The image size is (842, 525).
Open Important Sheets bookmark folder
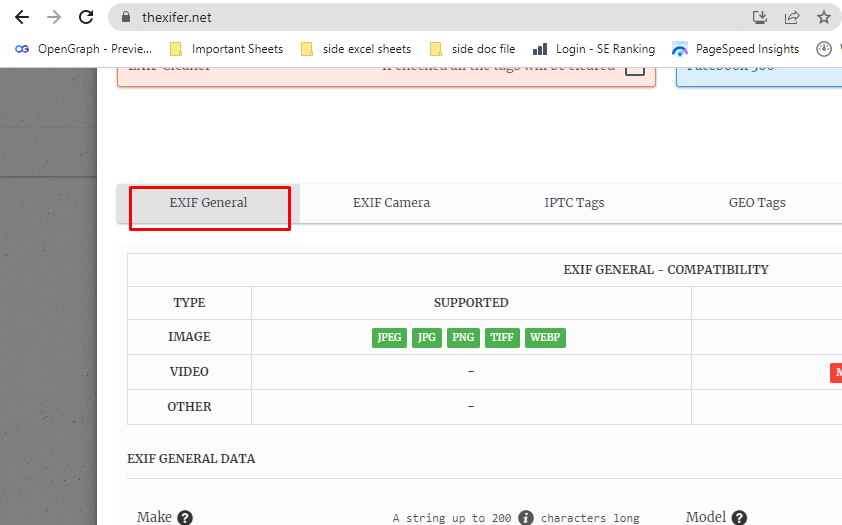(x=227, y=49)
